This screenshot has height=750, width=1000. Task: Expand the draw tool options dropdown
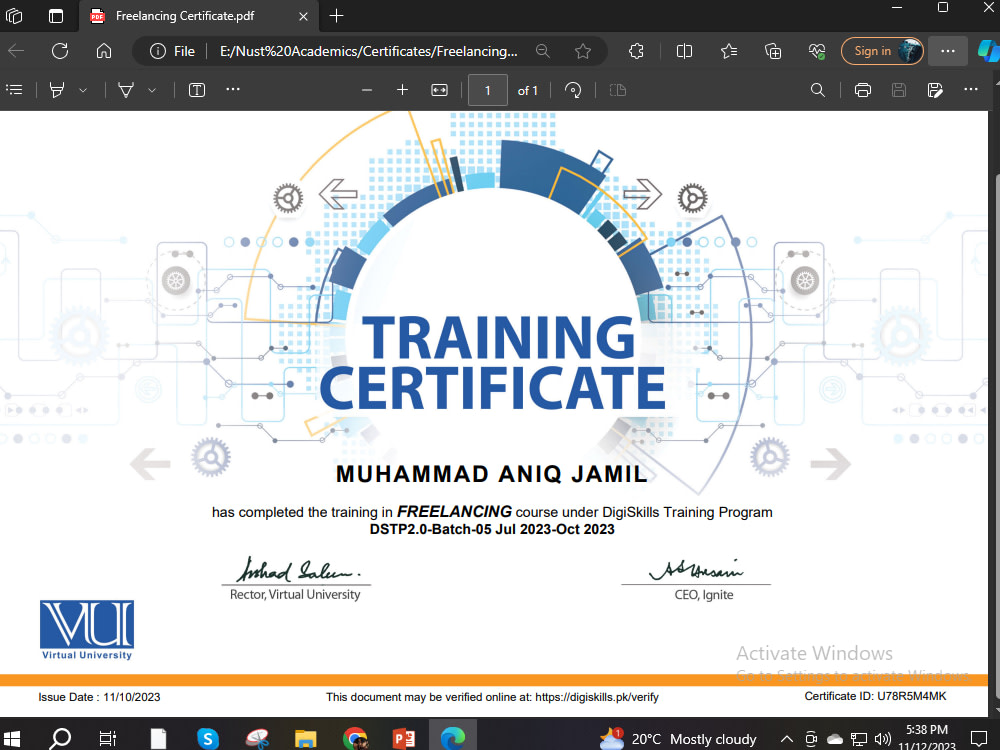tap(152, 91)
